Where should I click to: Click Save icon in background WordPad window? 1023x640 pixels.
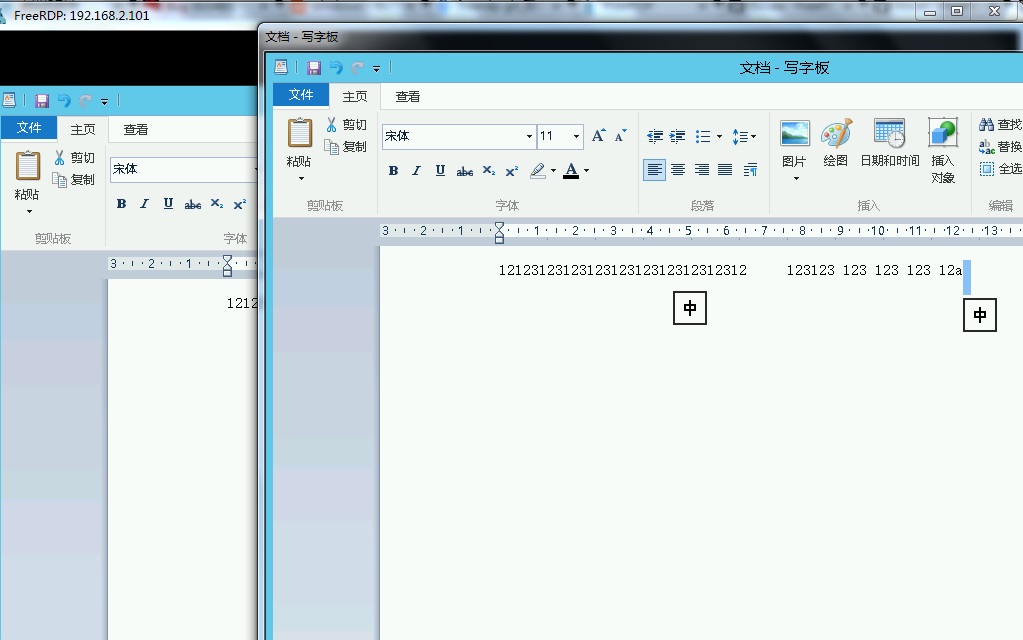coord(42,100)
